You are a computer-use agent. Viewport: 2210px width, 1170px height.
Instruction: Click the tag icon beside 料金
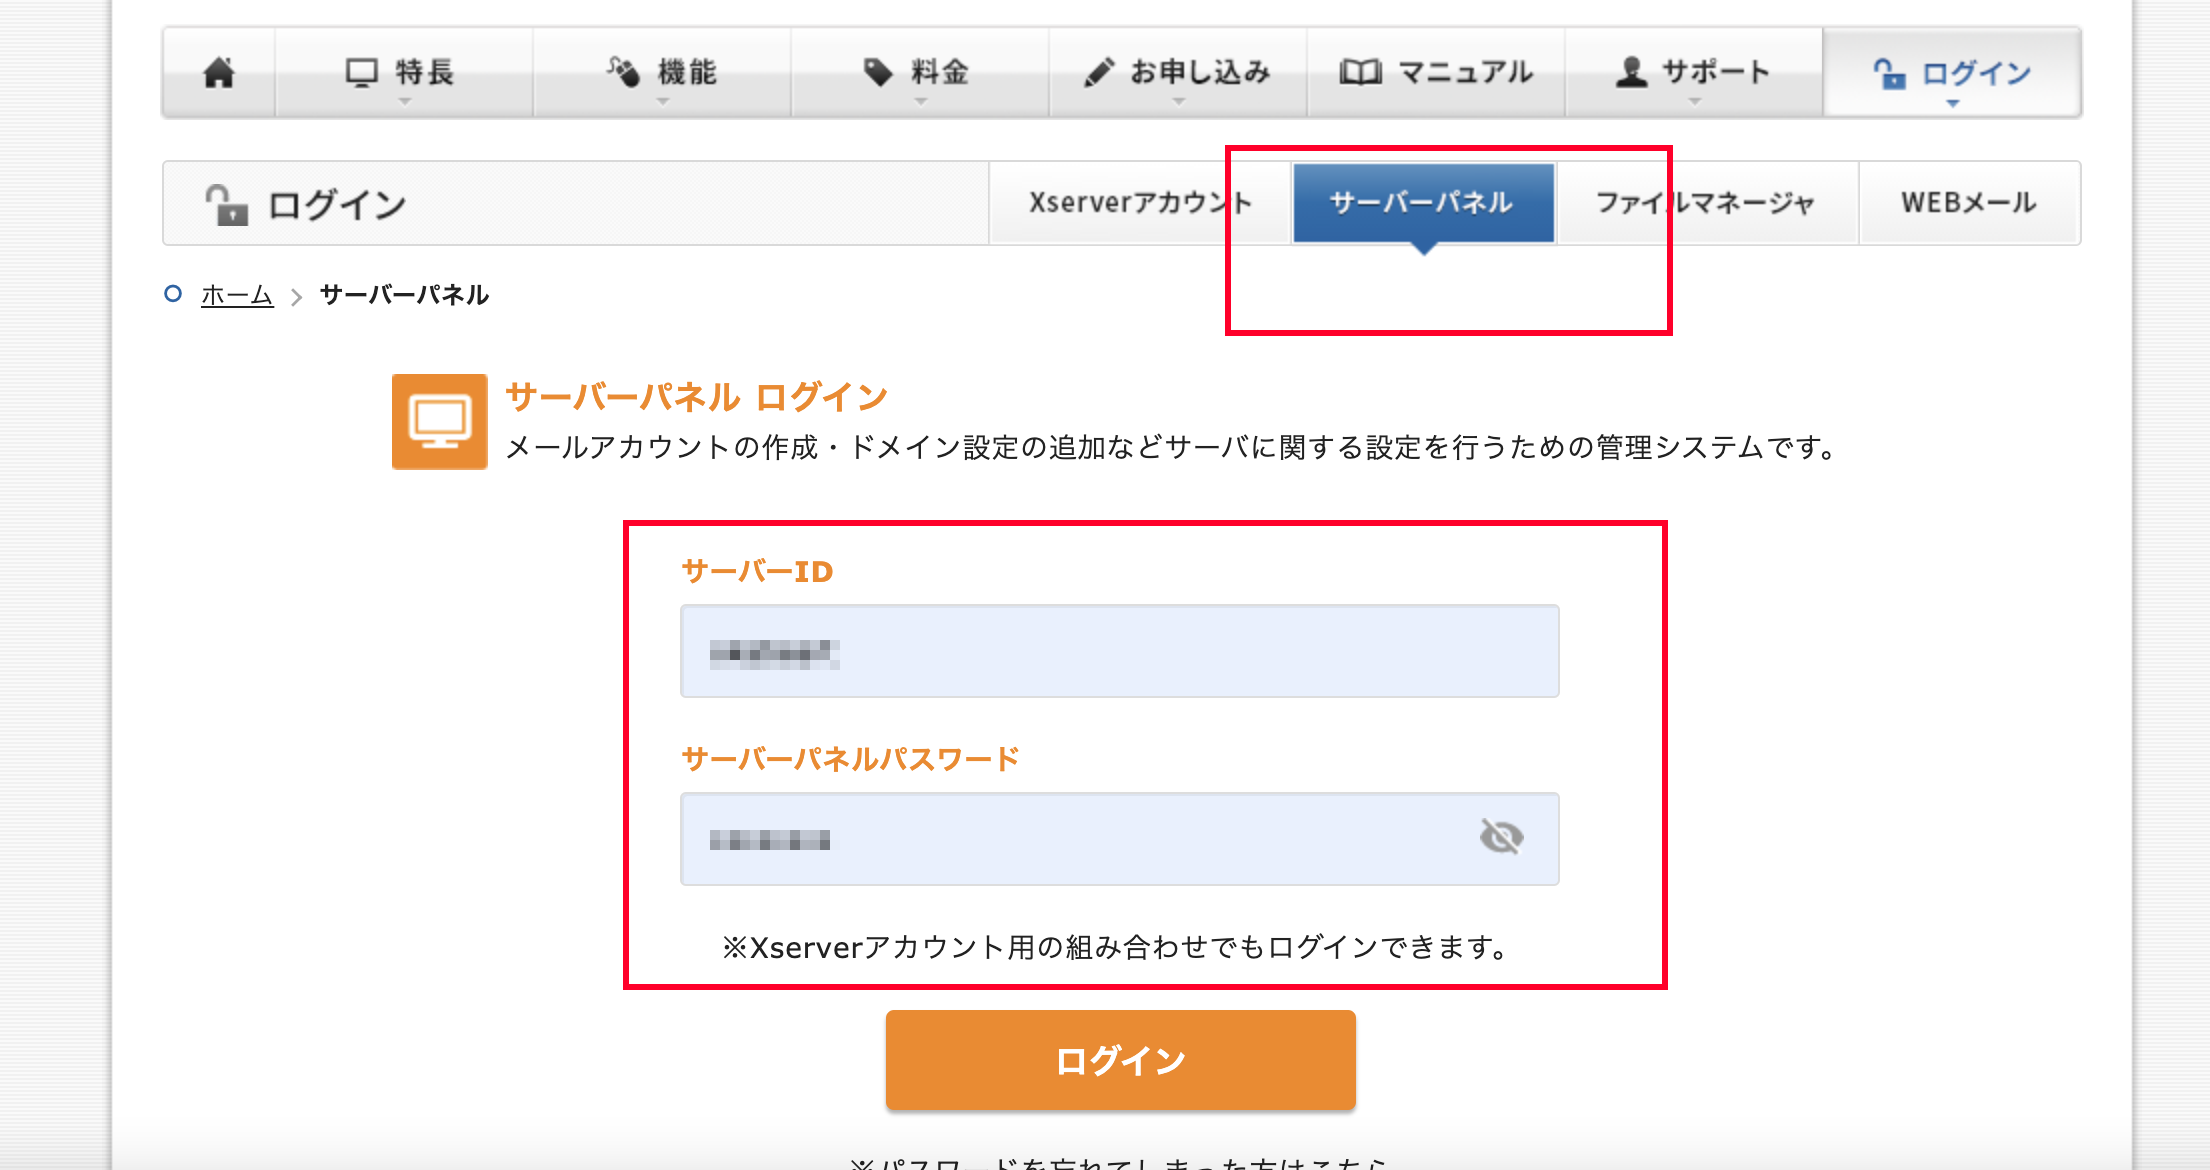click(x=877, y=72)
